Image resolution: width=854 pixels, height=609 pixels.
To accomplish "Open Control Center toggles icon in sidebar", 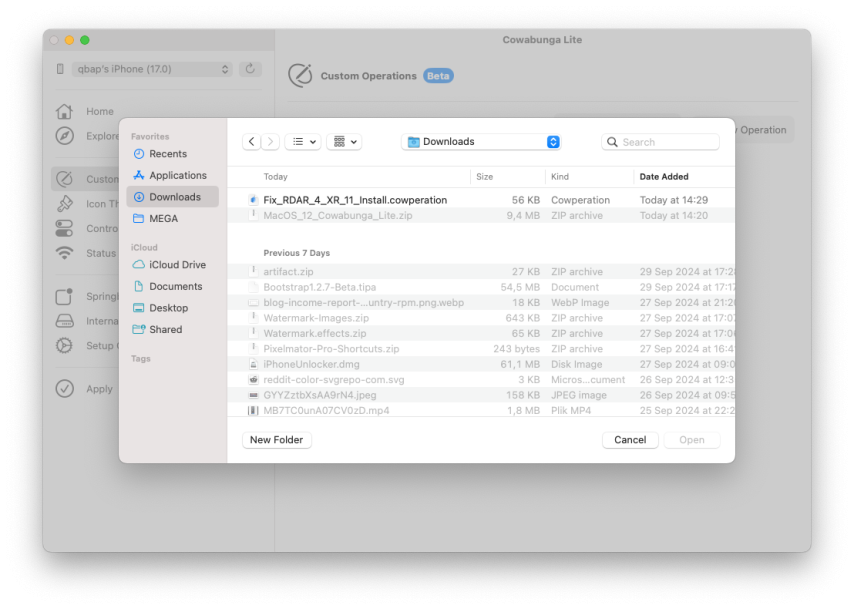I will pyautogui.click(x=64, y=228).
